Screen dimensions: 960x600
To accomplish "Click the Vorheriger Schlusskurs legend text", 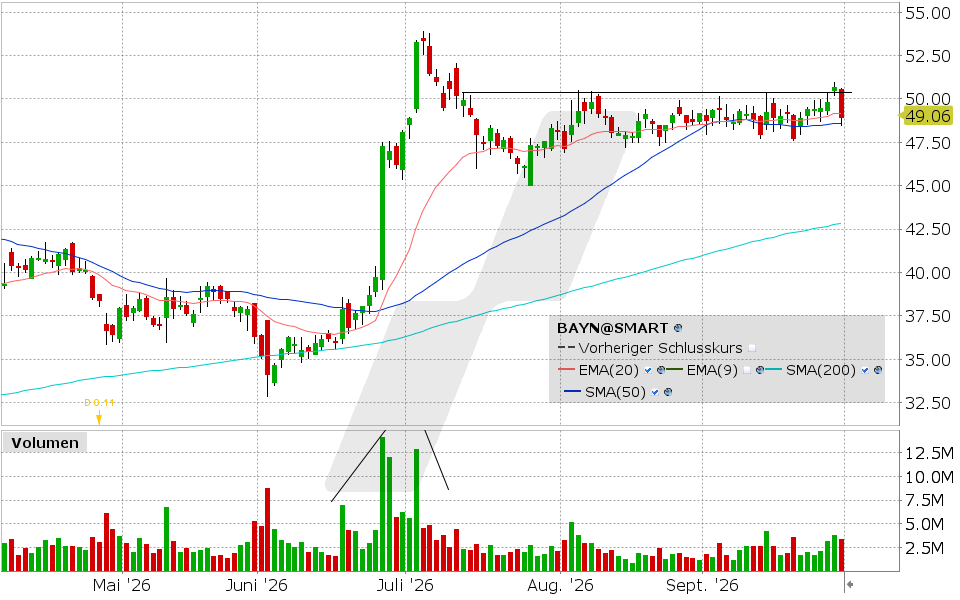I will [661, 348].
